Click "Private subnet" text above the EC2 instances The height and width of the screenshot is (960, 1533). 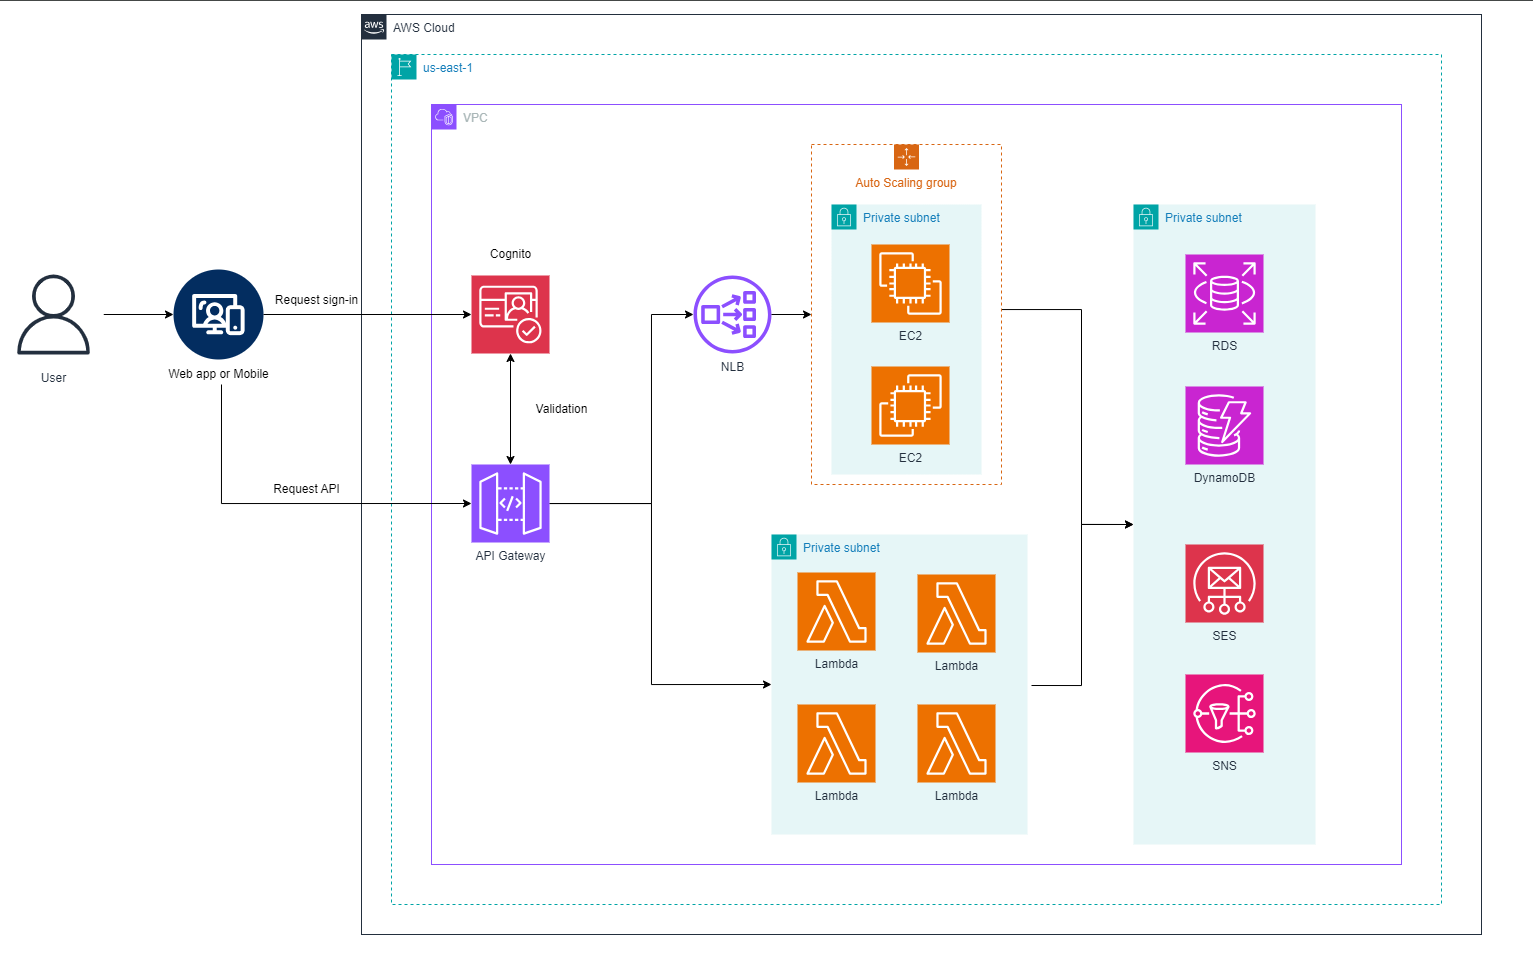[x=901, y=218]
